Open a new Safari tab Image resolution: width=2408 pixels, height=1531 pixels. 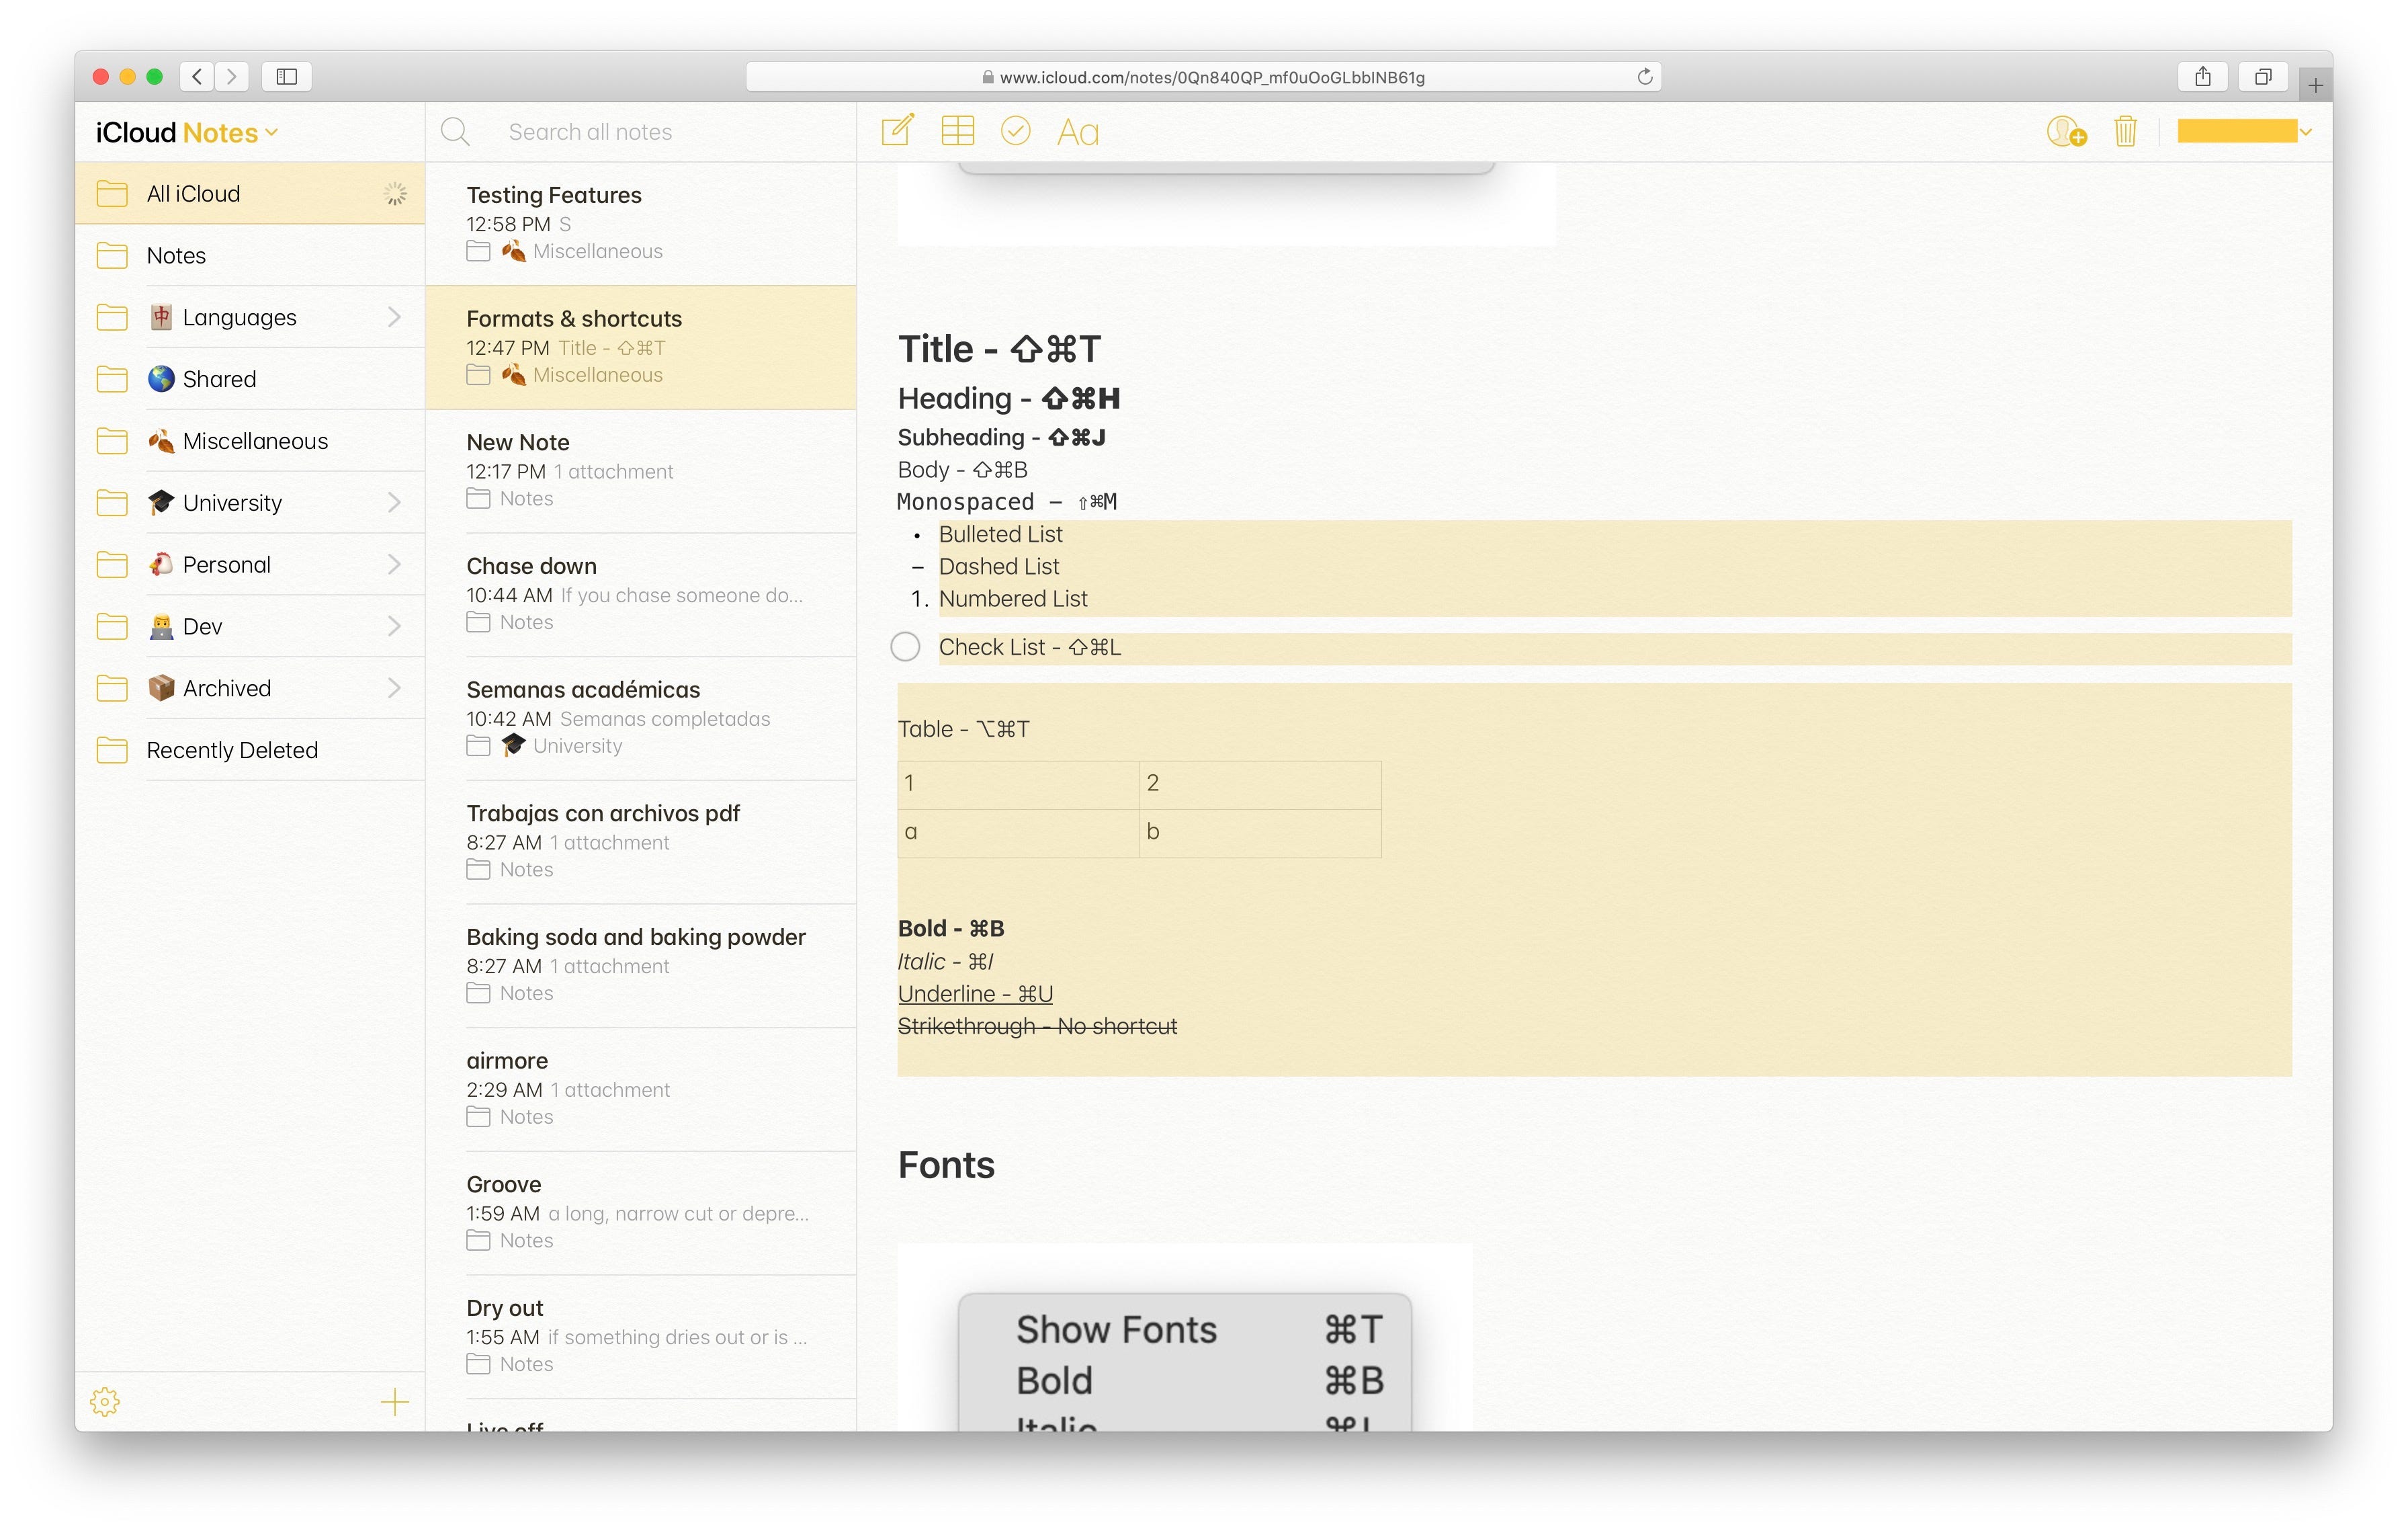2315,85
